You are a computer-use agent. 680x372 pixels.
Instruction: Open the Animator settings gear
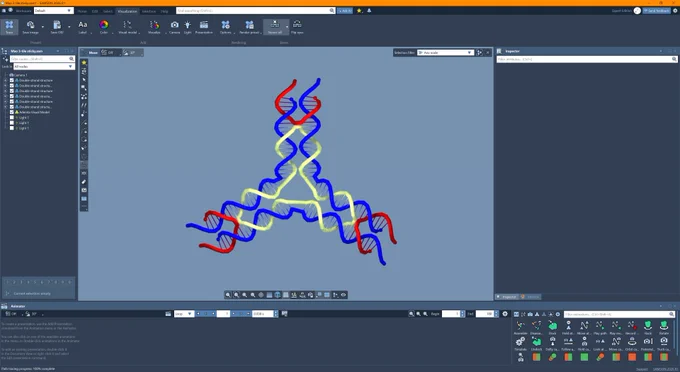(x=505, y=313)
